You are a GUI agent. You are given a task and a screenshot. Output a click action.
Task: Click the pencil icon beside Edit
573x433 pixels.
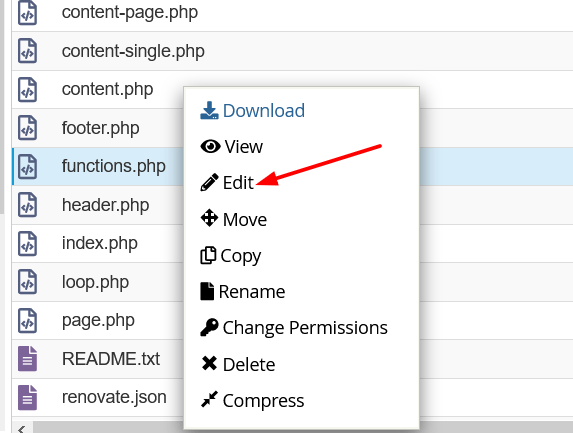[x=209, y=182]
